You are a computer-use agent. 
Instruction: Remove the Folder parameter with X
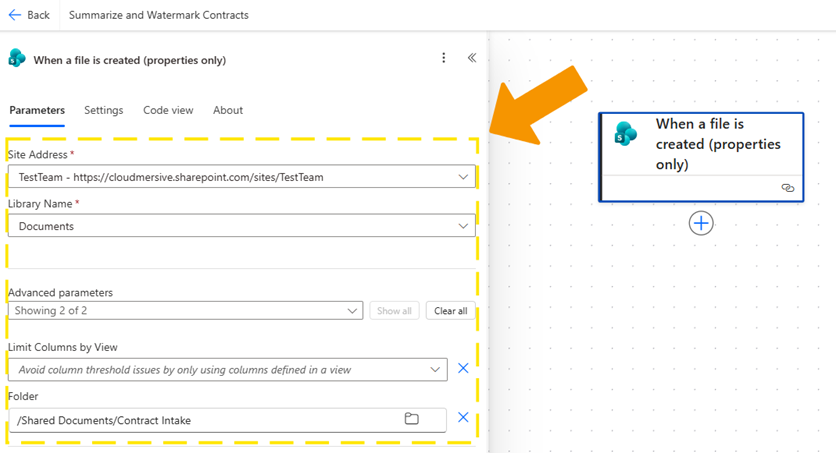coord(463,417)
